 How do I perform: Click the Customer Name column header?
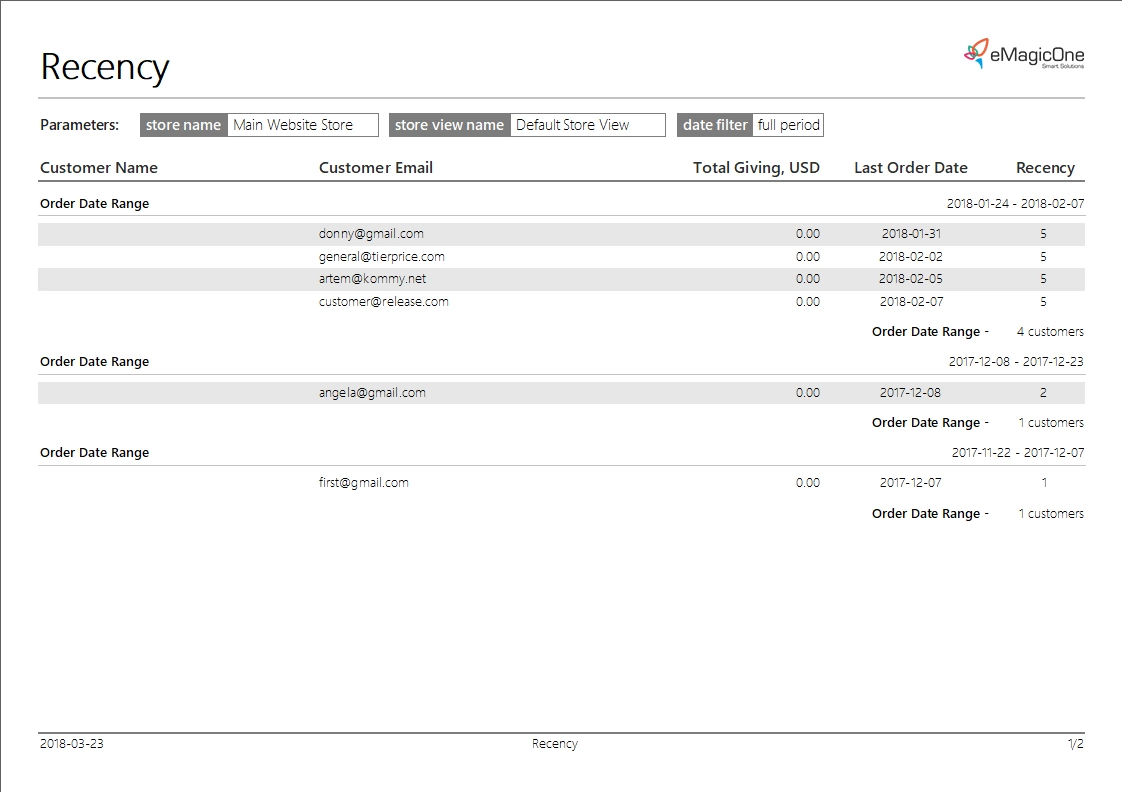coord(99,167)
